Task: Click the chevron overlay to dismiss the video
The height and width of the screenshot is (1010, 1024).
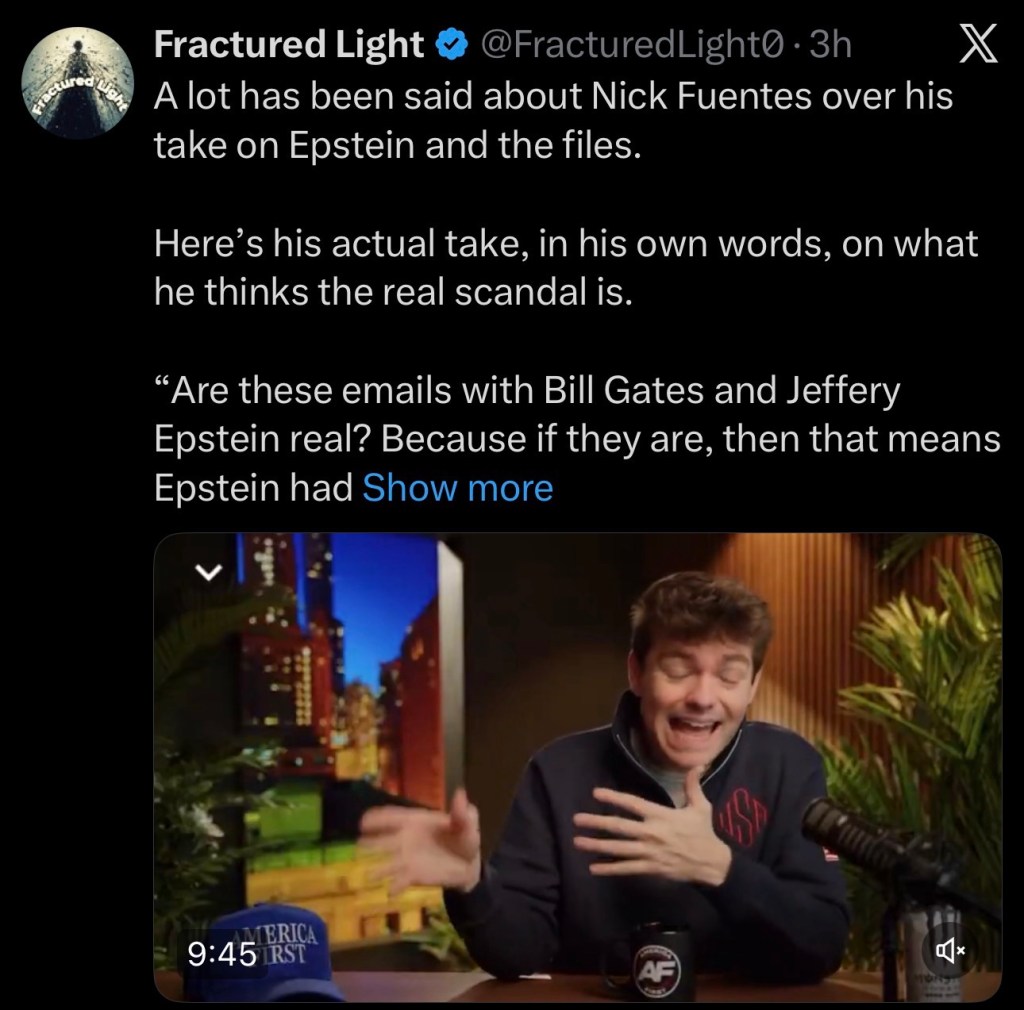Action: (x=207, y=572)
